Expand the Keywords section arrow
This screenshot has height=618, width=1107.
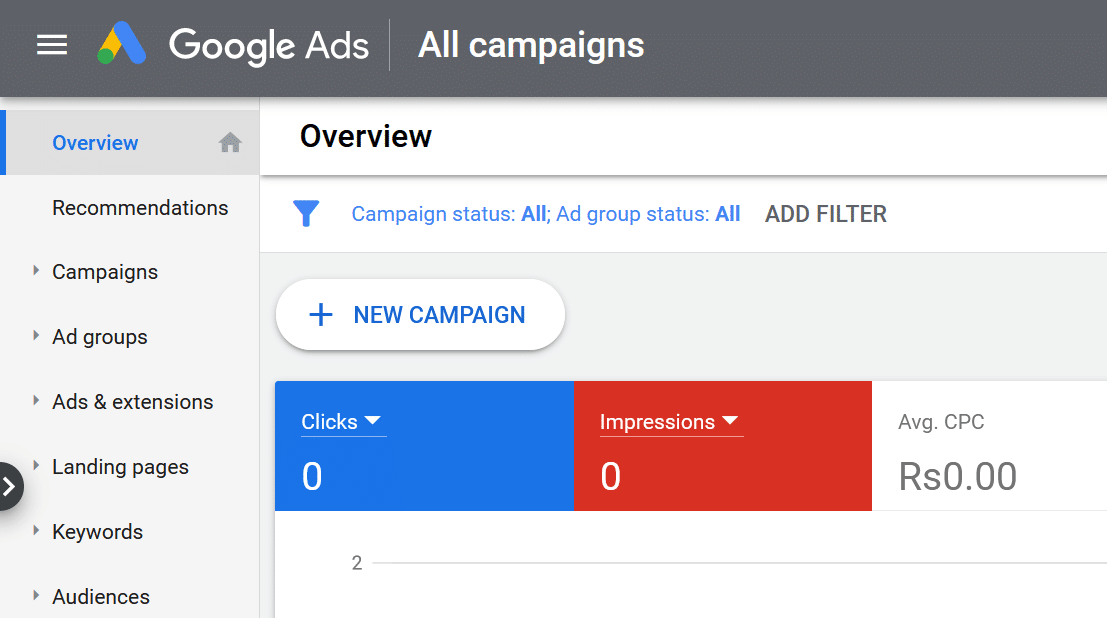click(36, 531)
